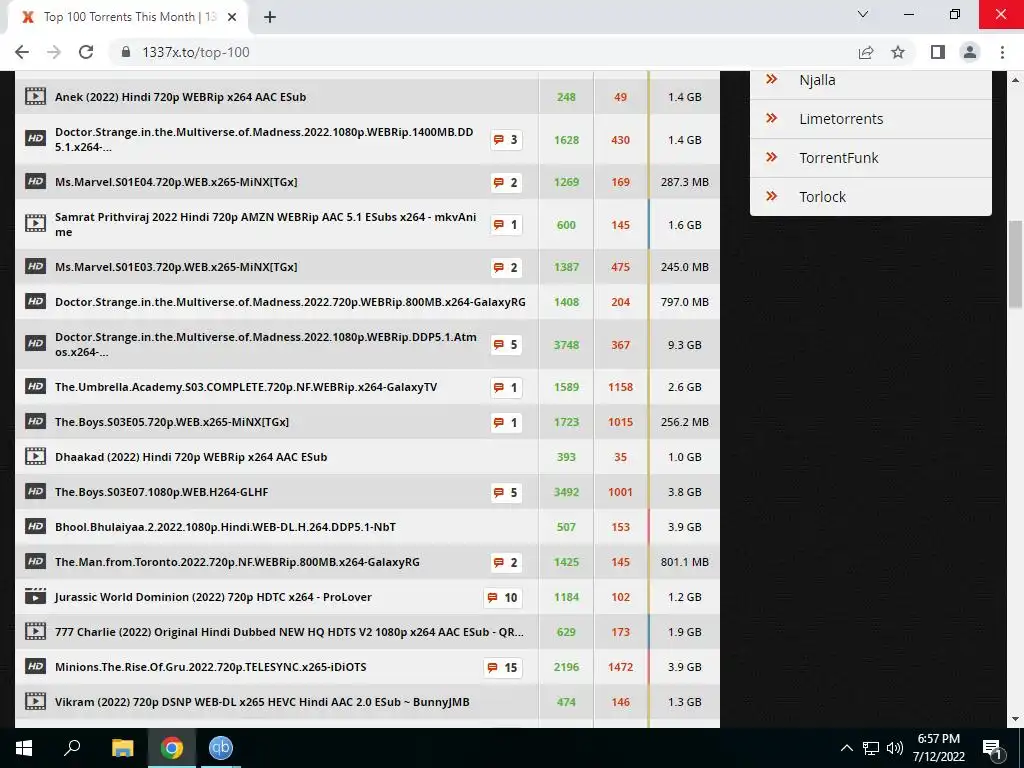The image size is (1024, 768).
Task: Click the tab search chevron in the title bar
Action: coord(863,14)
